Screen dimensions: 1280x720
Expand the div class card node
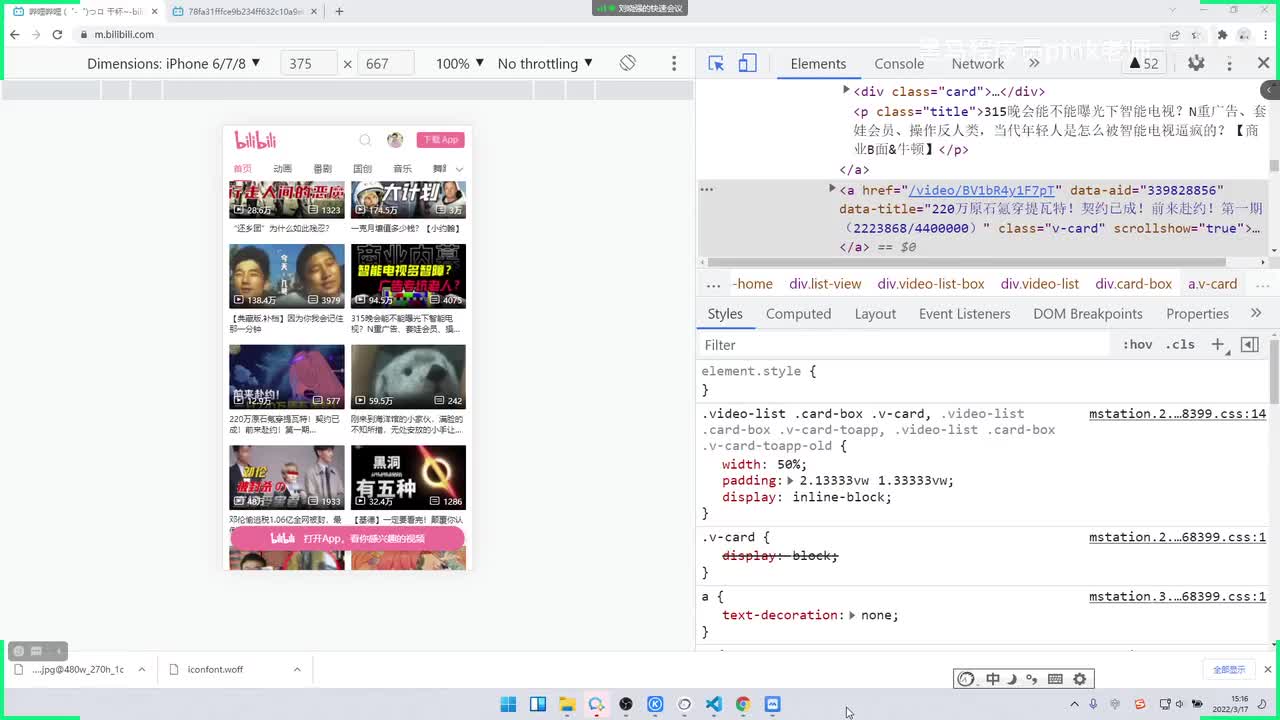(846, 91)
